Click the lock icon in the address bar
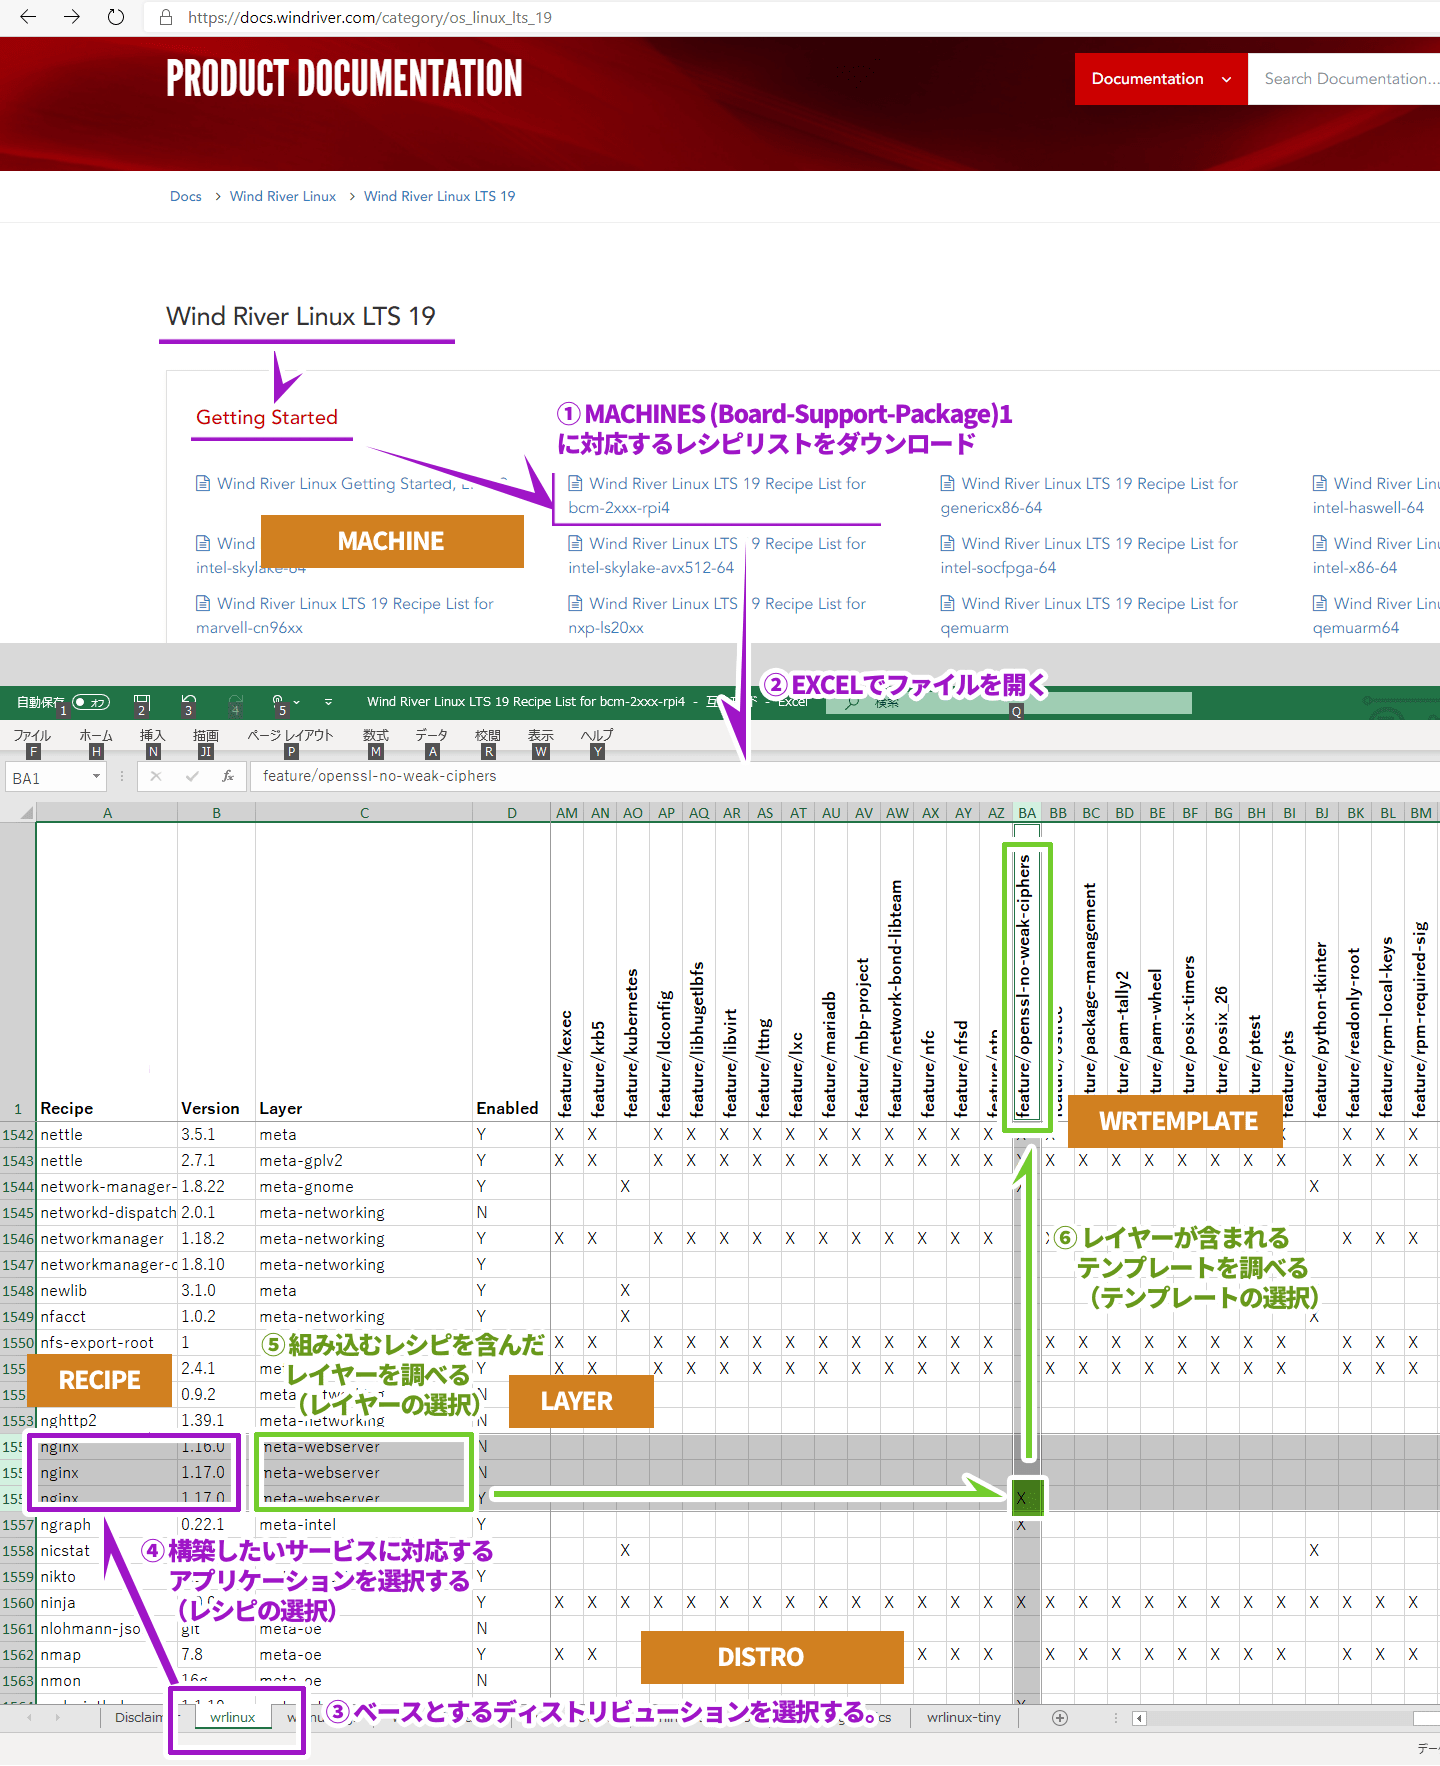Screen dimensions: 1440x1766 (x=167, y=18)
